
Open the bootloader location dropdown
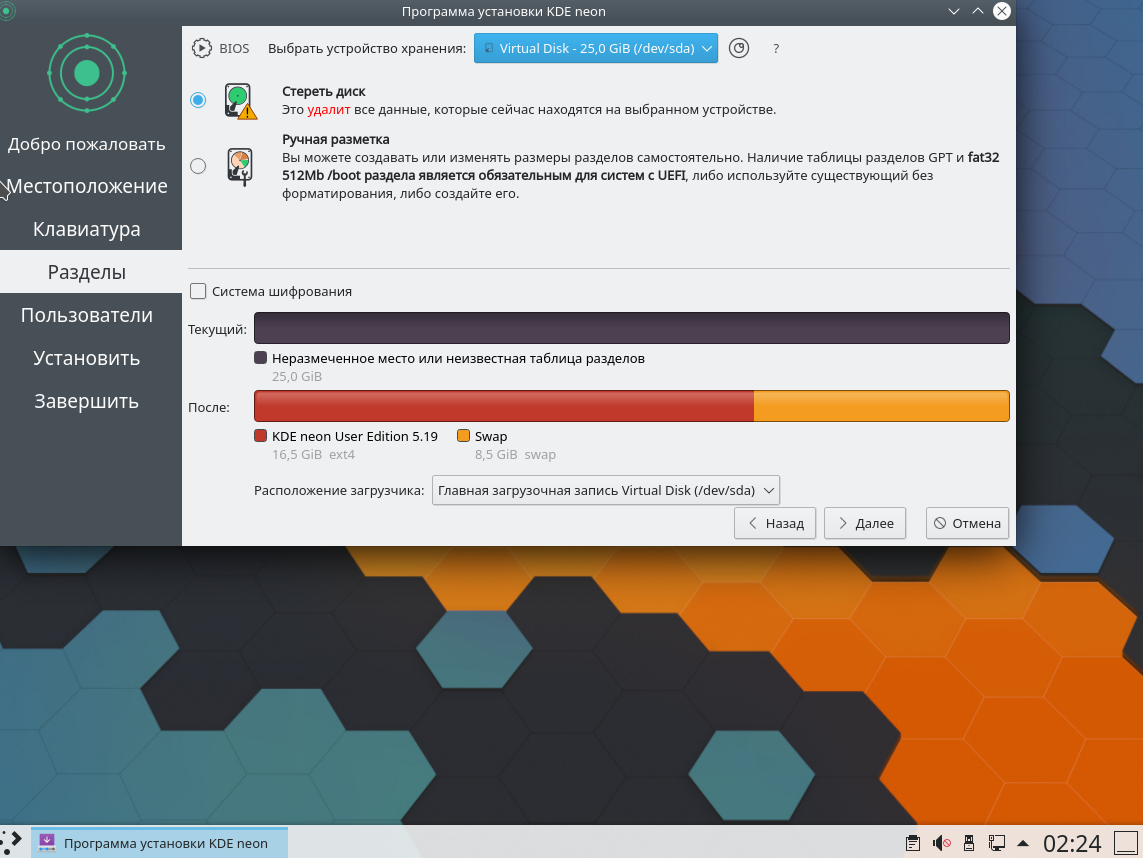(x=606, y=490)
